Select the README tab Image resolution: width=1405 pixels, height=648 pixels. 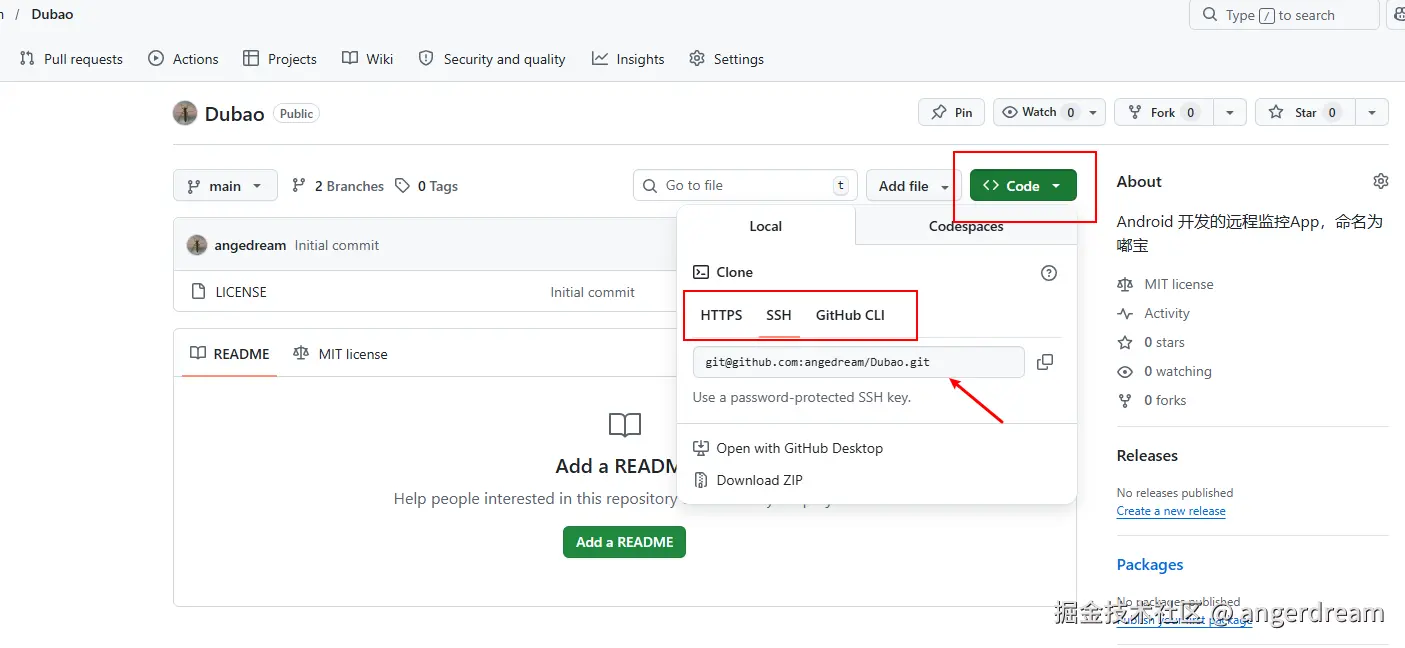coord(230,354)
